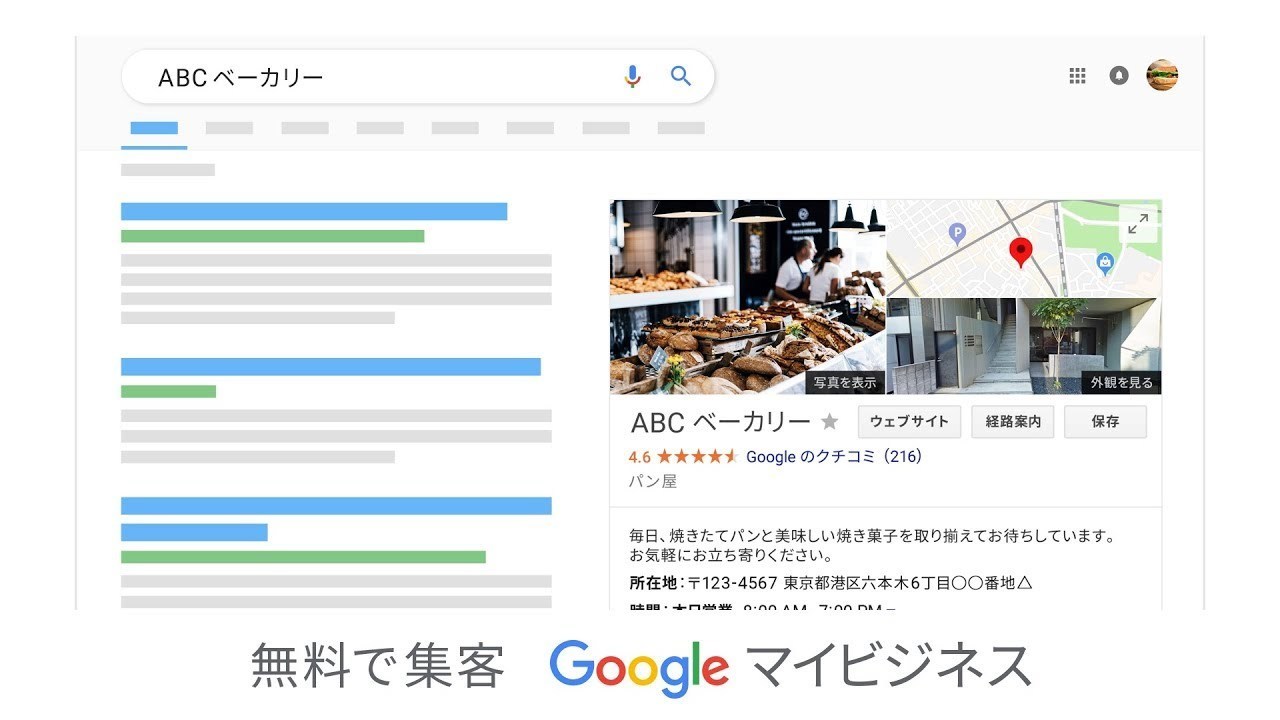Click the parking marker on map
The height and width of the screenshot is (720, 1280).
coord(957,235)
